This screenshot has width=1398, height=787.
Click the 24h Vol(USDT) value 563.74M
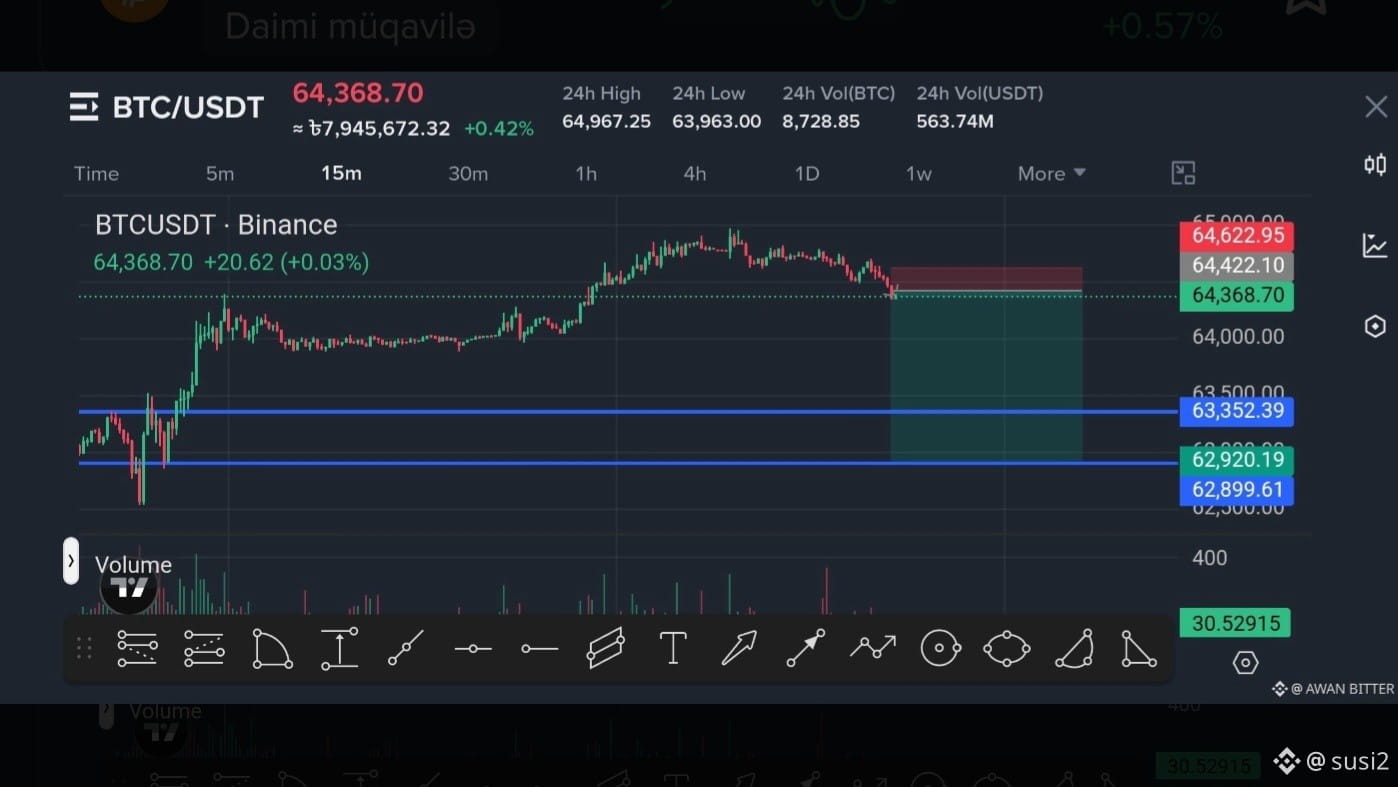955,122
